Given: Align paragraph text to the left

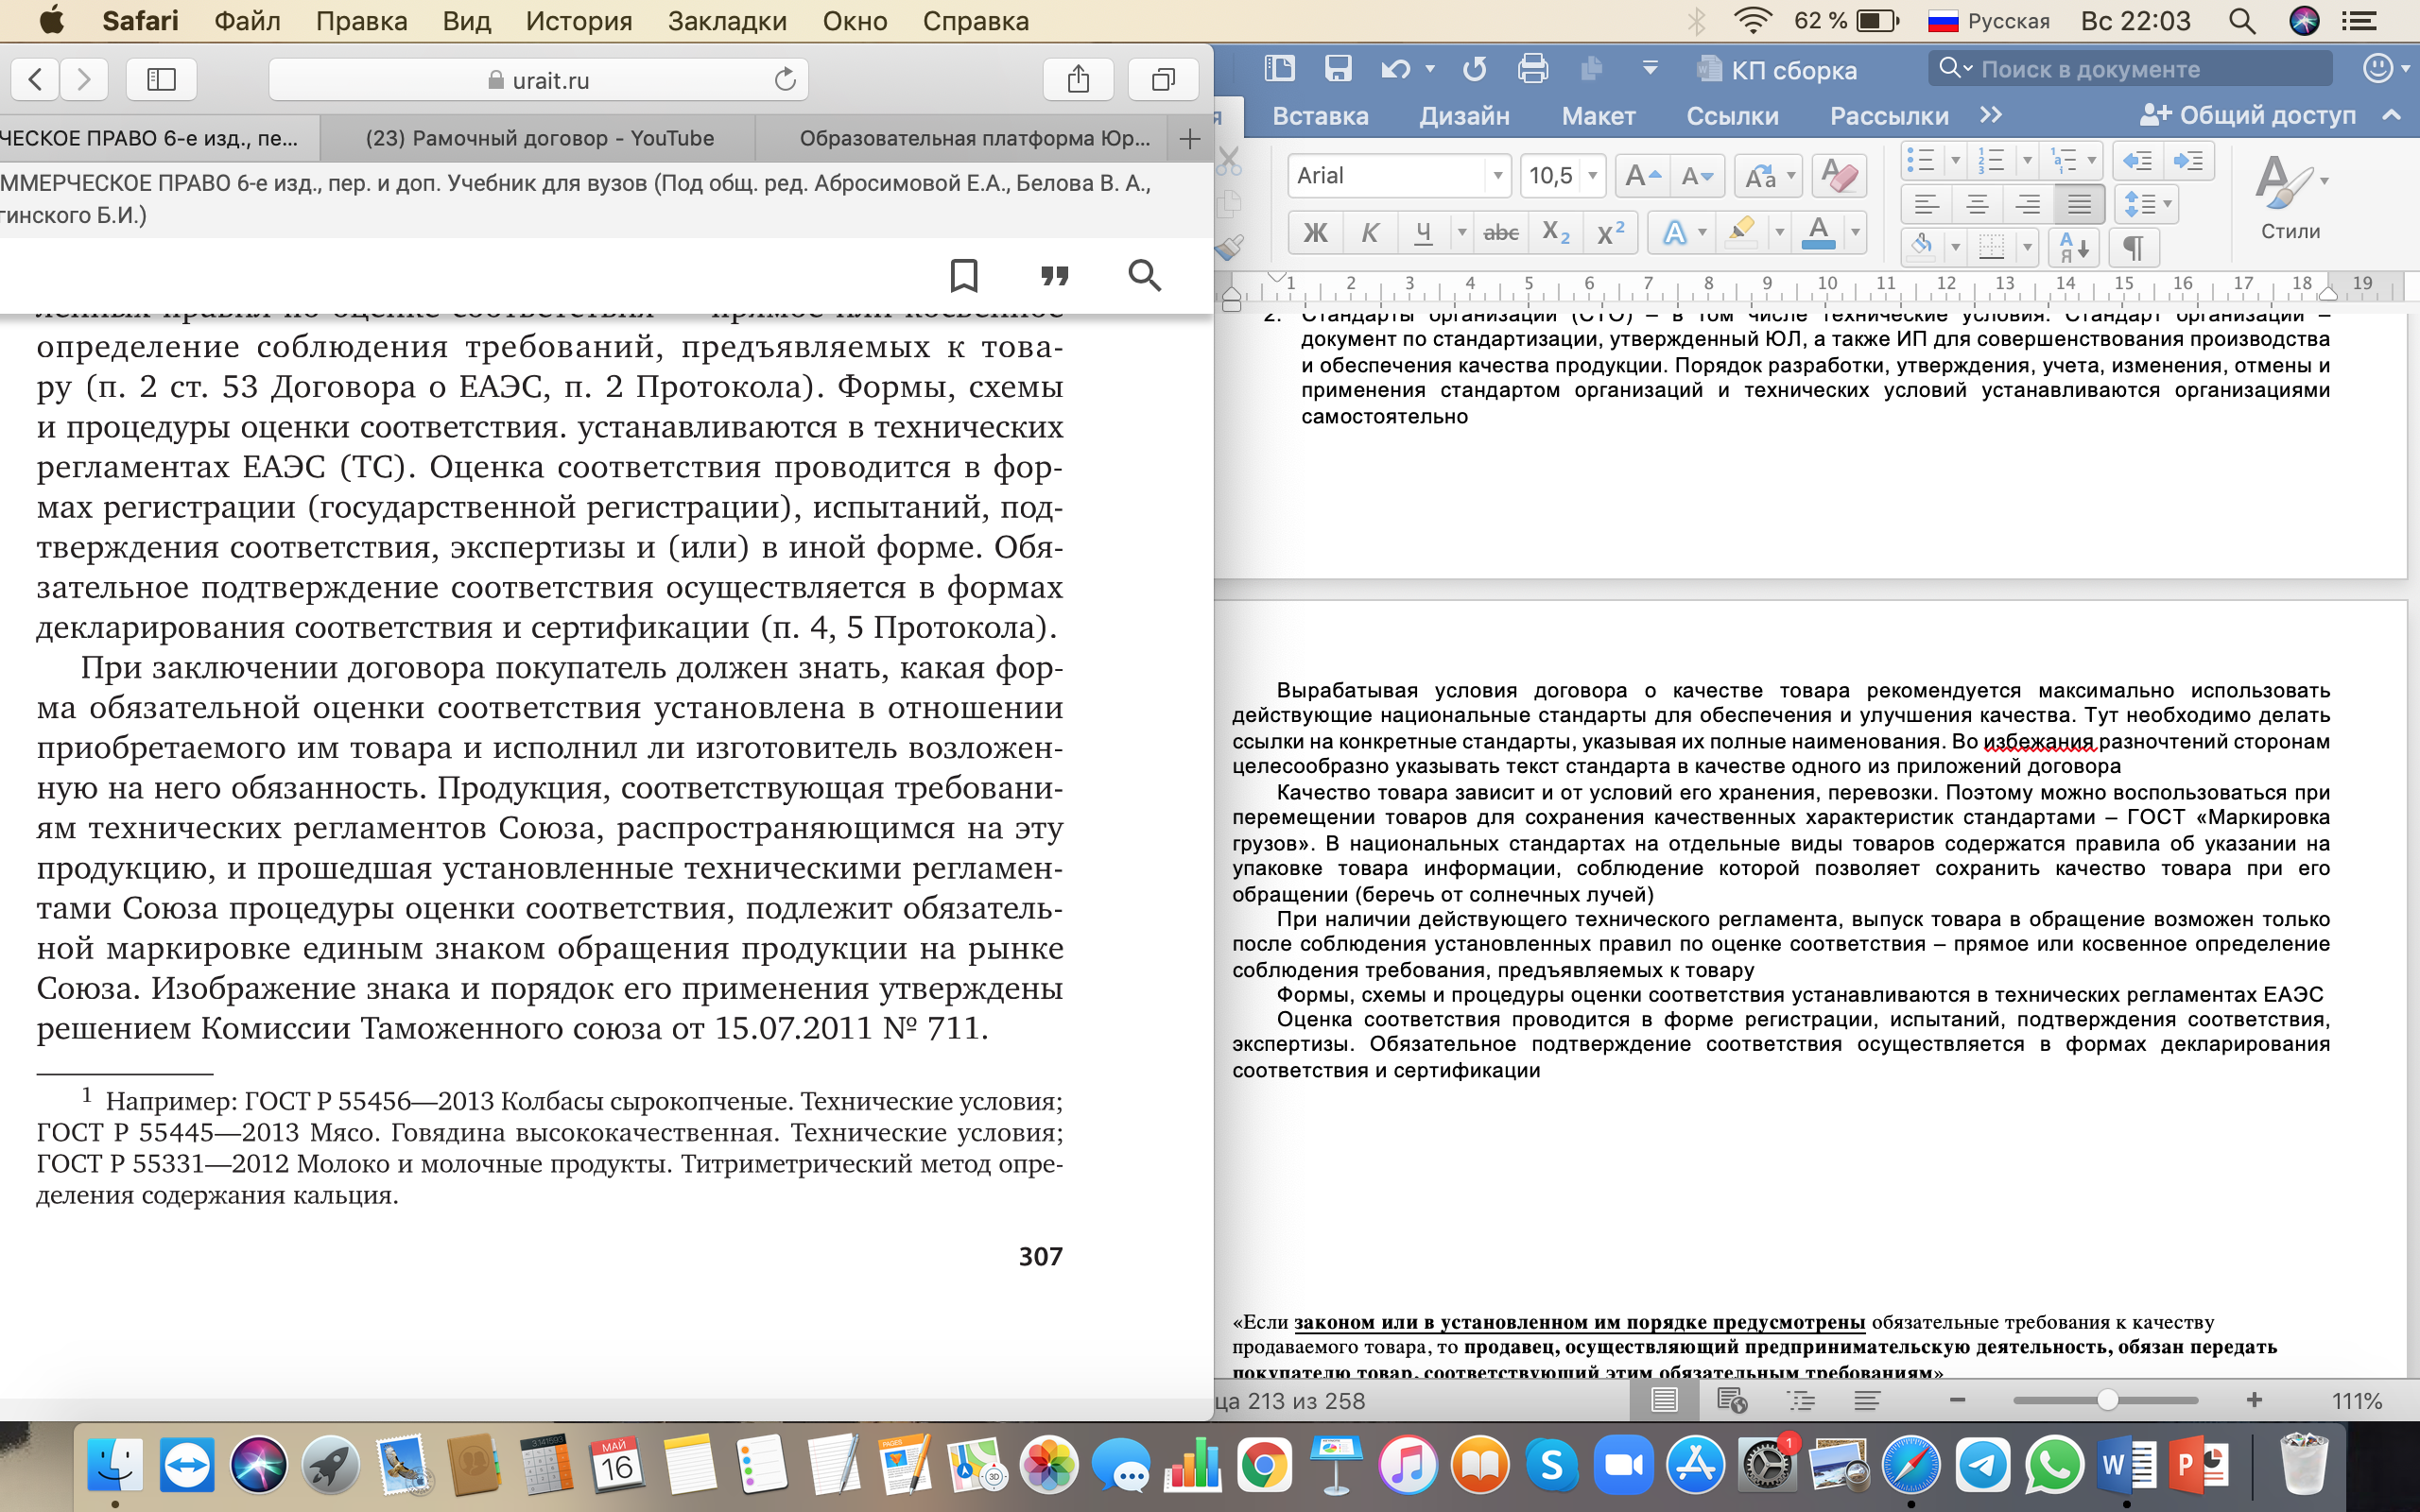Looking at the screenshot, I should (1926, 205).
